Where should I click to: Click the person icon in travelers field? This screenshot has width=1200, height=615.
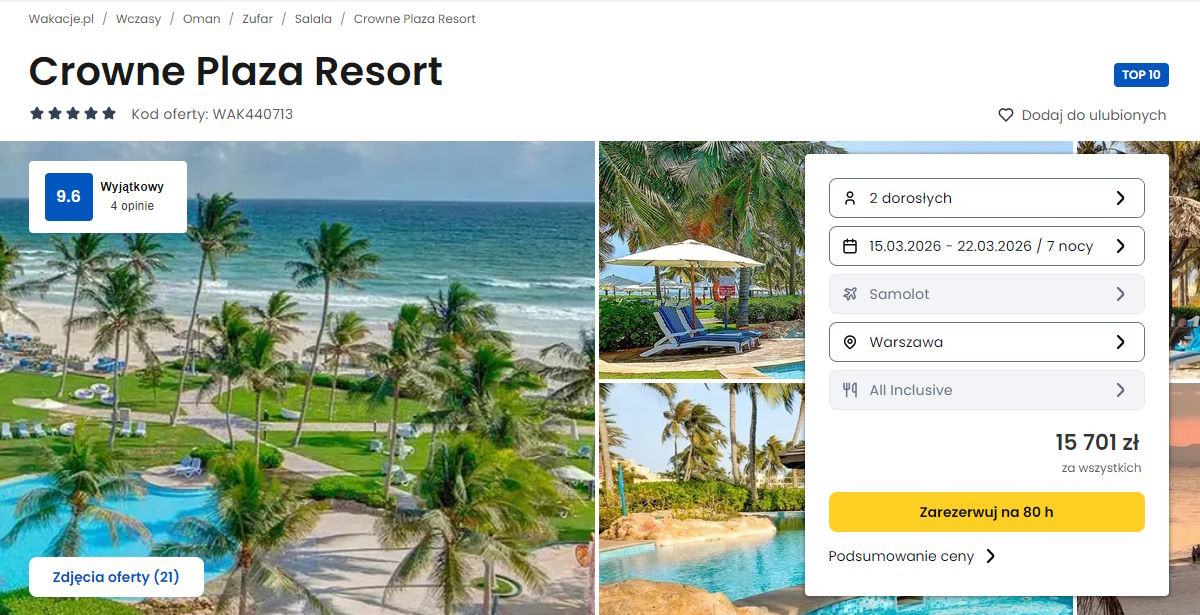tap(850, 198)
